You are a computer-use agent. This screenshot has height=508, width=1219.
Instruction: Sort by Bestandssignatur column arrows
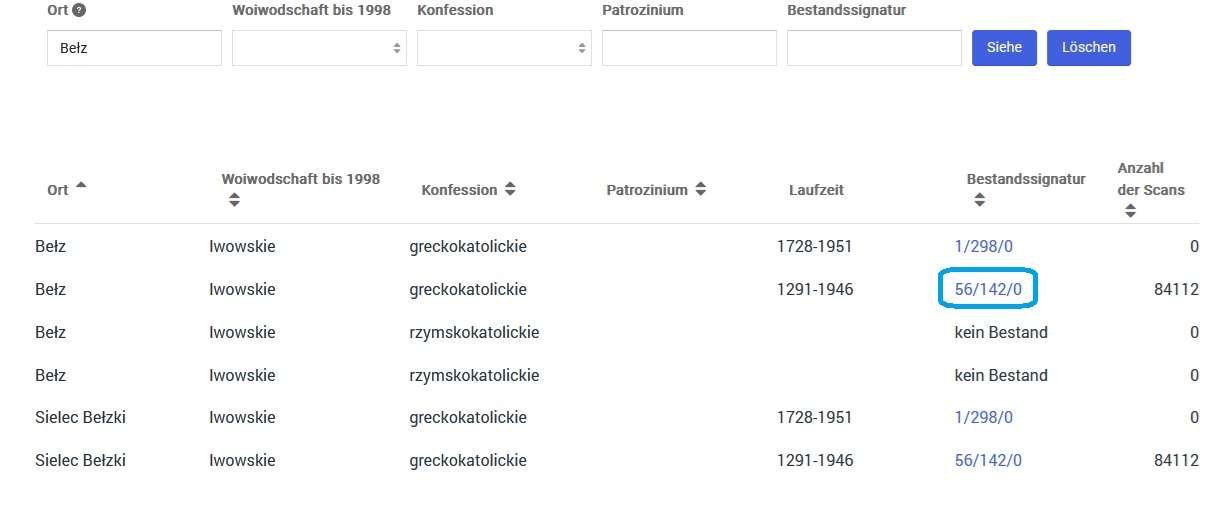979,200
